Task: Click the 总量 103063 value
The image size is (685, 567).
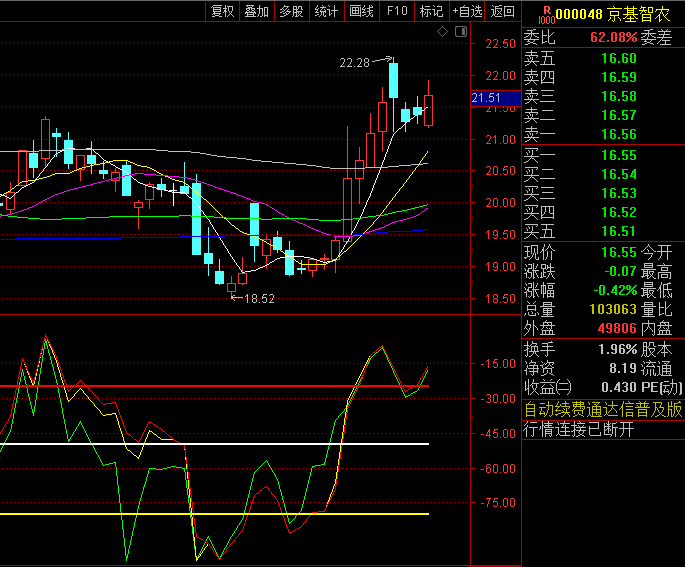Action: [613, 309]
